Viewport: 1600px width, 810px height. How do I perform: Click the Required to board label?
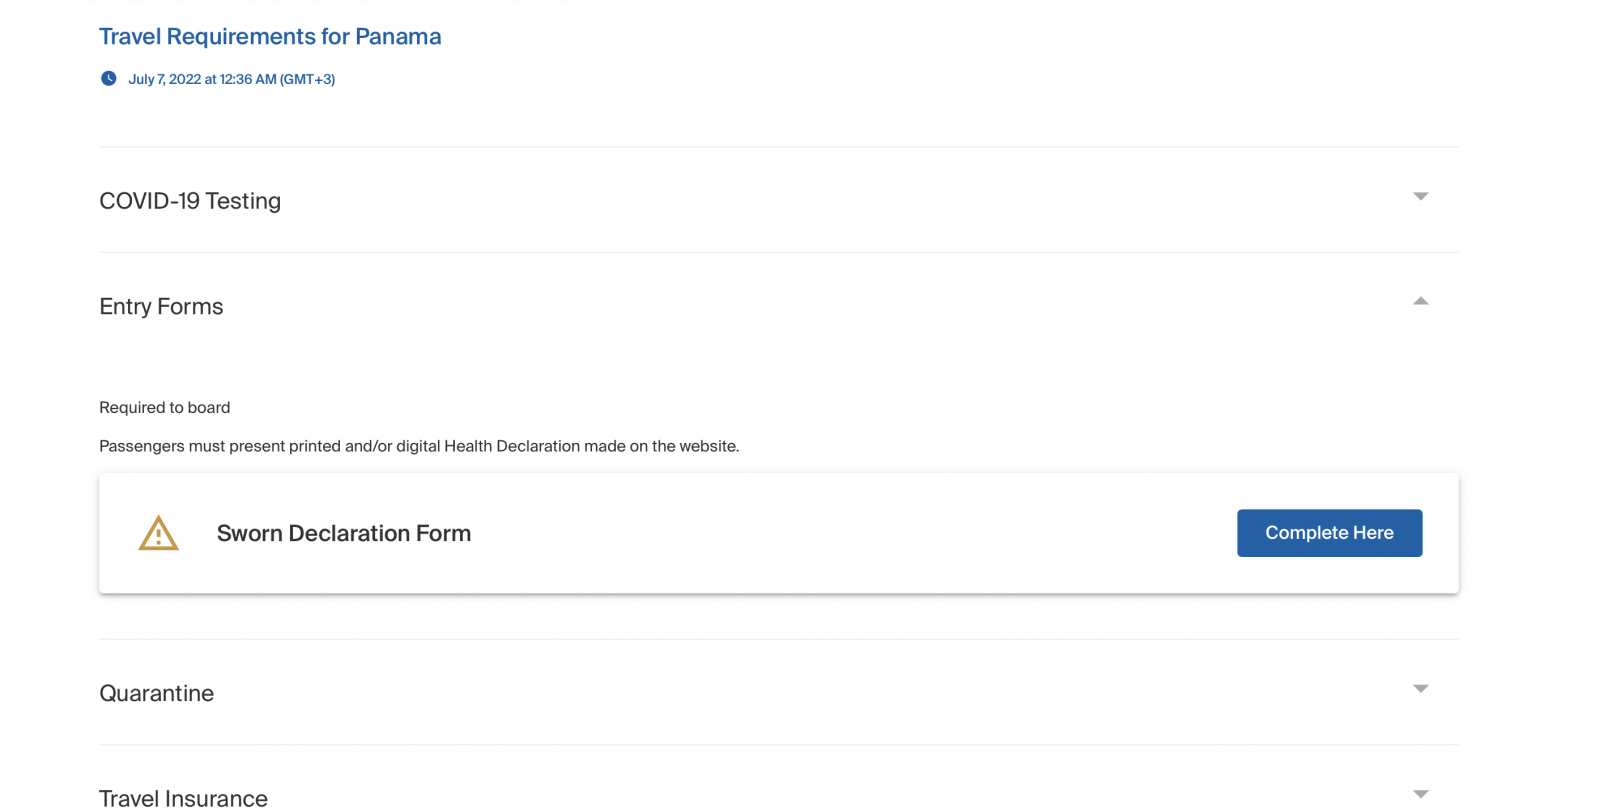tap(164, 408)
